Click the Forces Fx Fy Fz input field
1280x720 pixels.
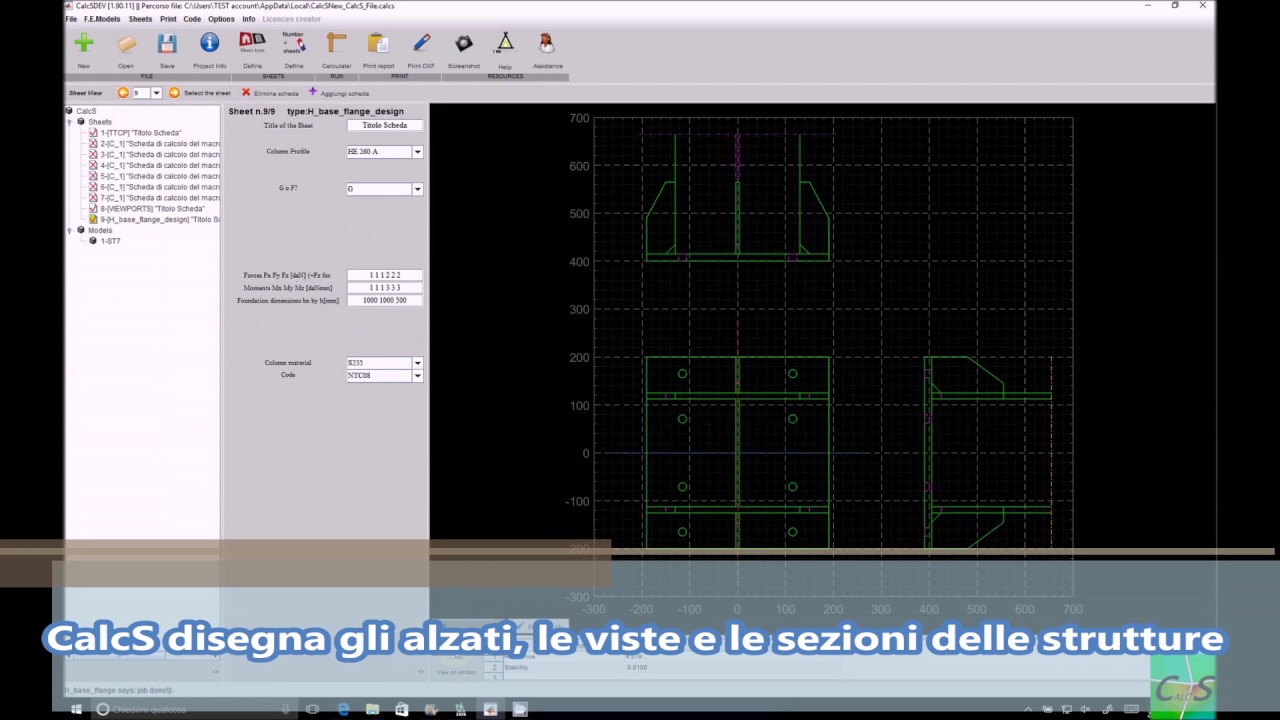click(384, 275)
